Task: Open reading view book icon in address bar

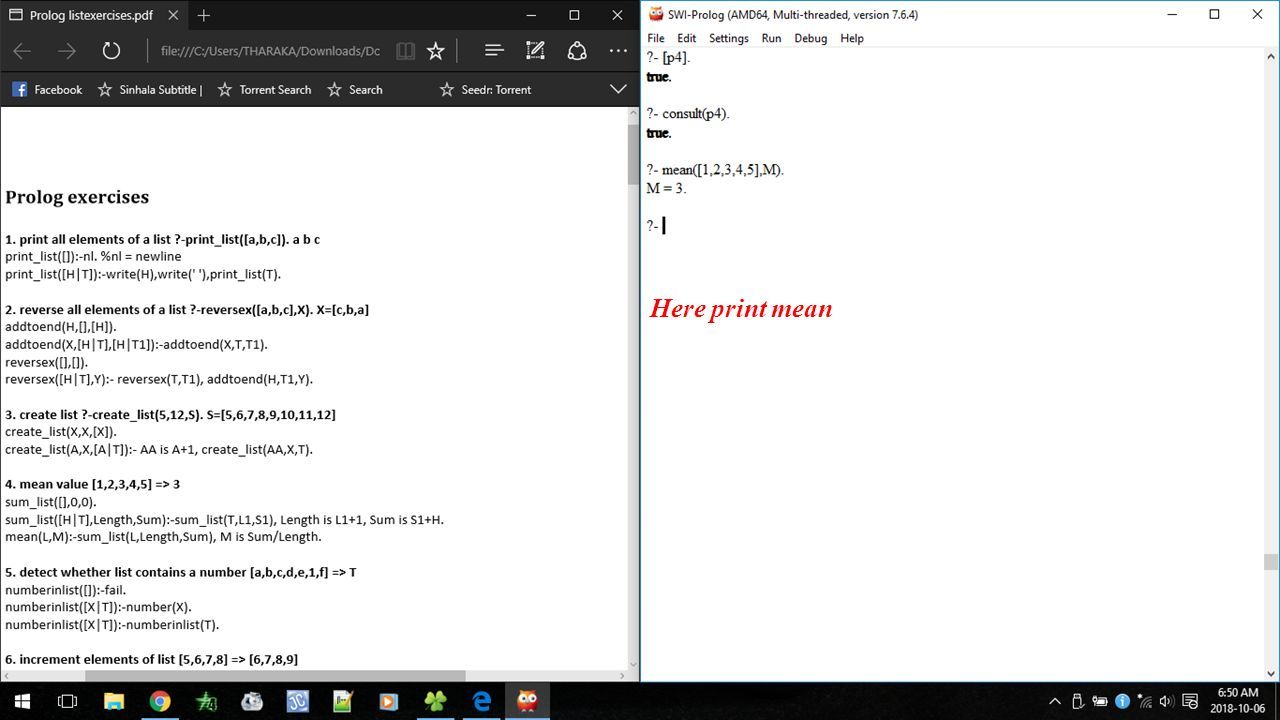Action: click(x=405, y=51)
